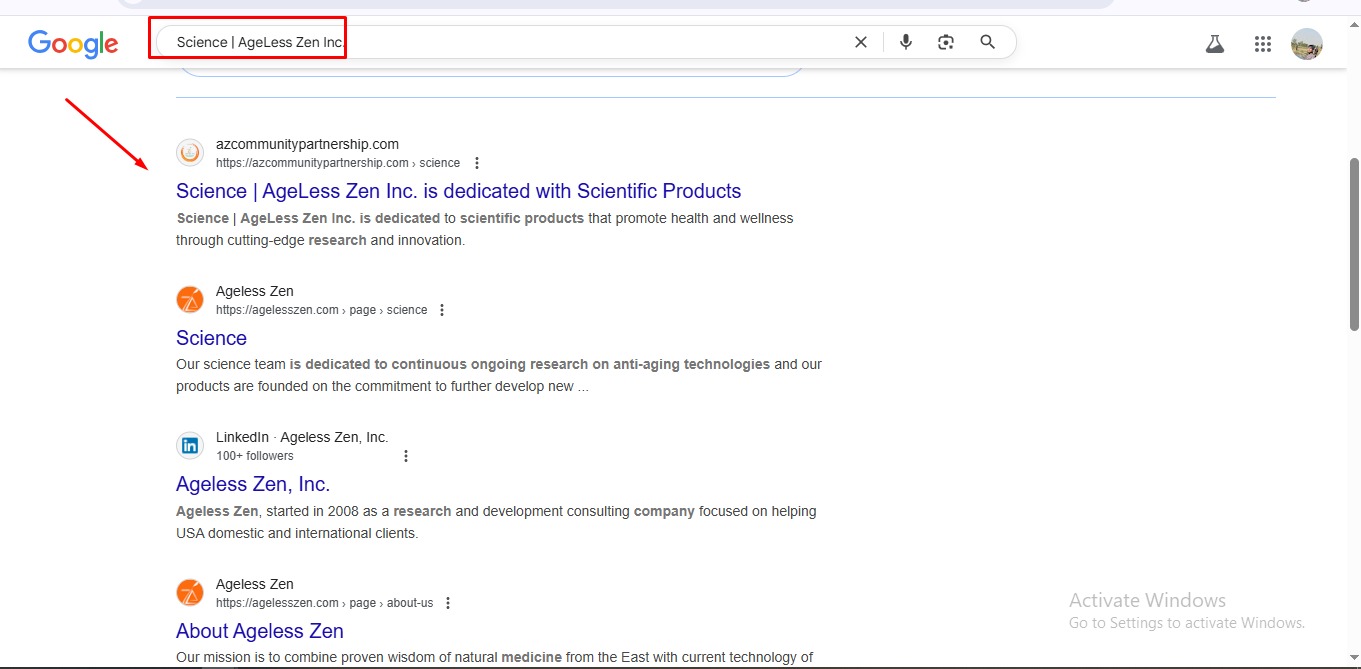Image resolution: width=1361 pixels, height=669 pixels.
Task: Click the Google logo
Action: (73, 43)
